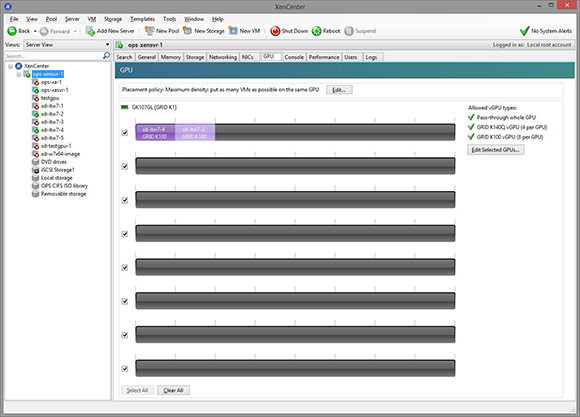The width and height of the screenshot is (580, 417).
Task: Click the Add New Server icon
Action: point(90,31)
